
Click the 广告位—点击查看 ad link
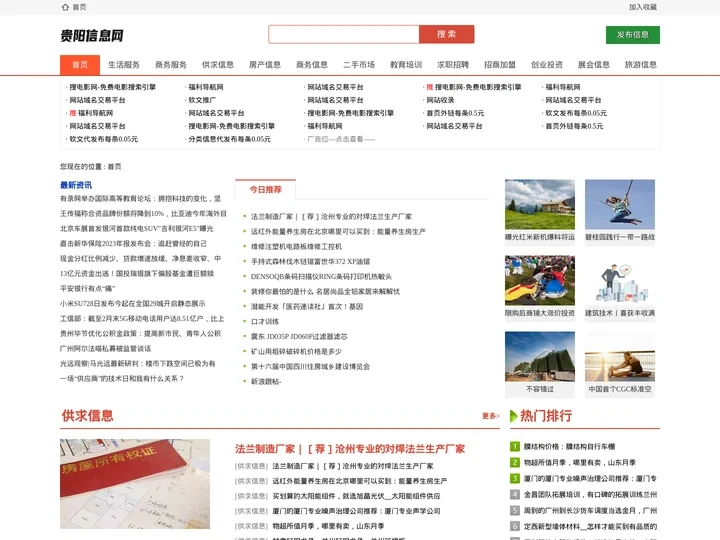tap(341, 139)
